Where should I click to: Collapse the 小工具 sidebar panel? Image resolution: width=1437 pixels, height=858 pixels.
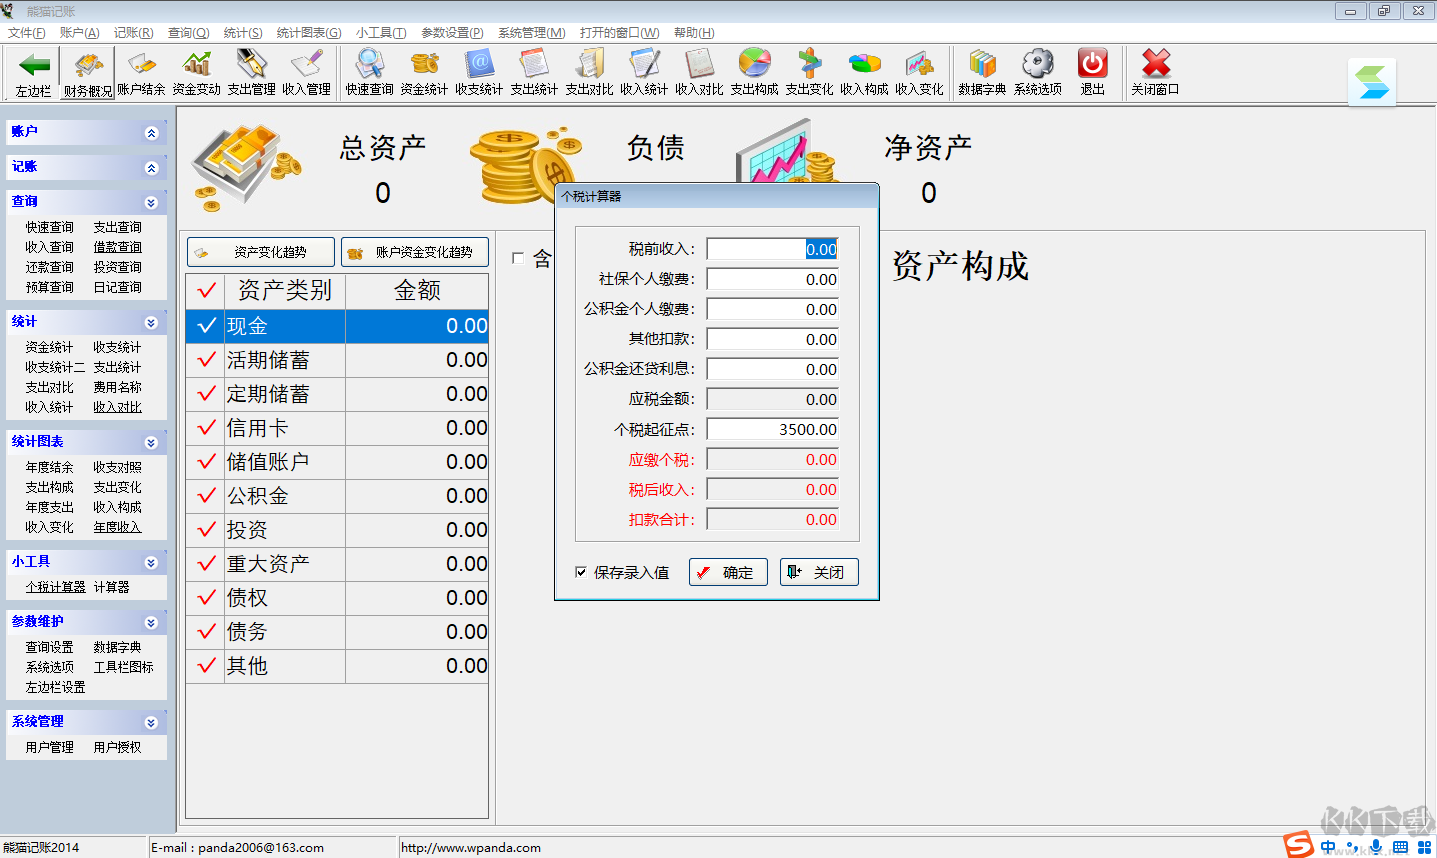coord(152,561)
